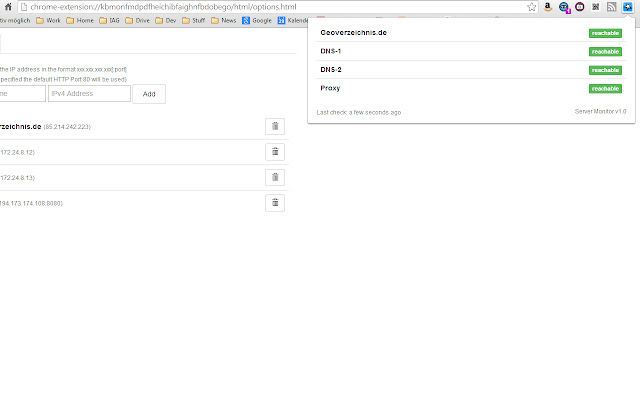Open the Work bookmarks folder
640x400 pixels.
[x=48, y=20]
